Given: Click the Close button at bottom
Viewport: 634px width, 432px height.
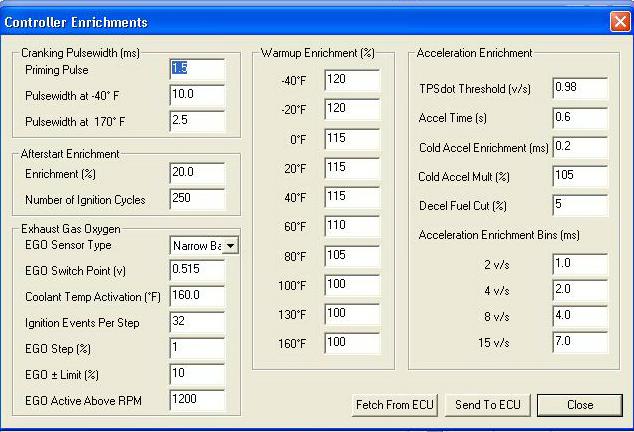Looking at the screenshot, I should (579, 405).
